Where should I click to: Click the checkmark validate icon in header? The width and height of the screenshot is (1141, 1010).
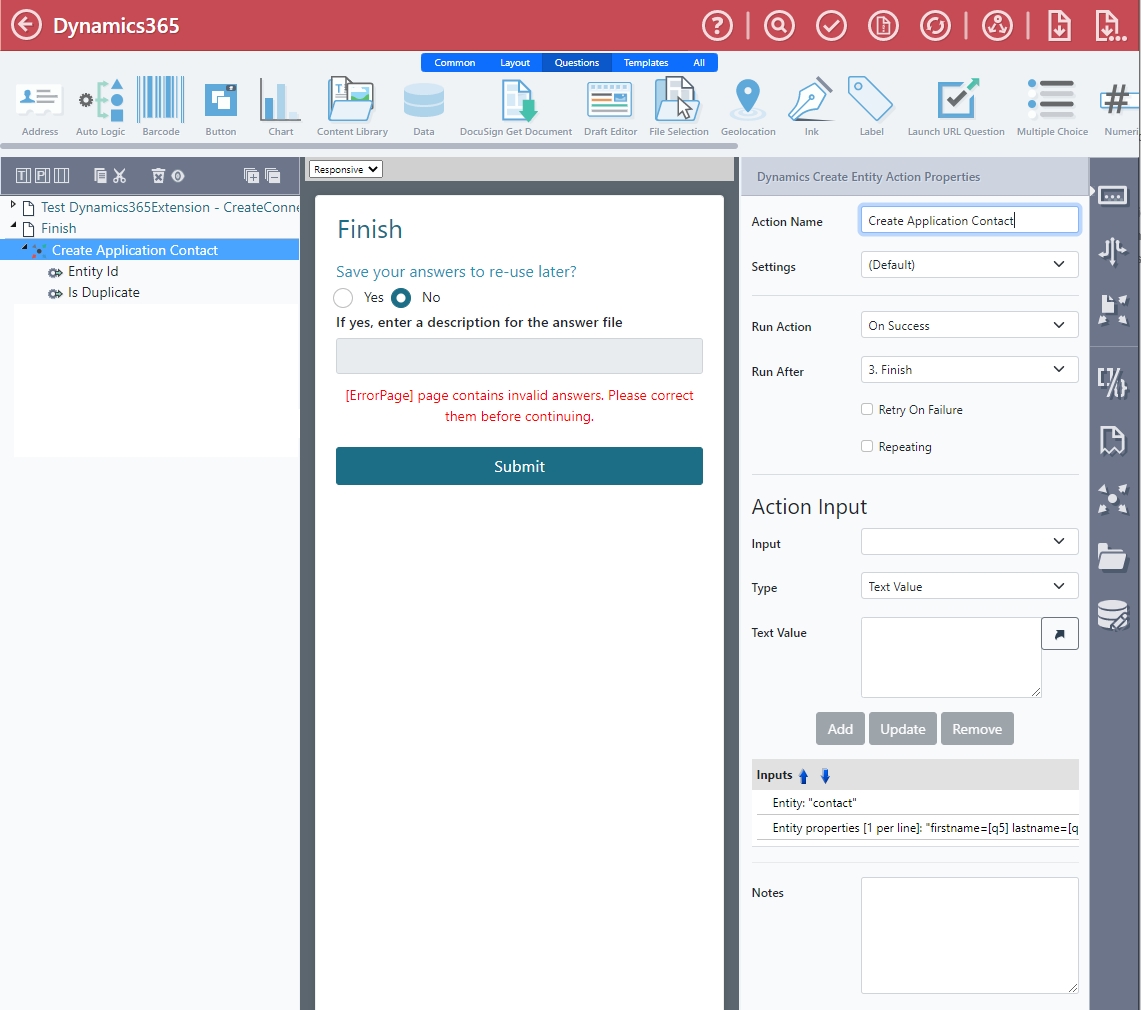[x=831, y=25]
